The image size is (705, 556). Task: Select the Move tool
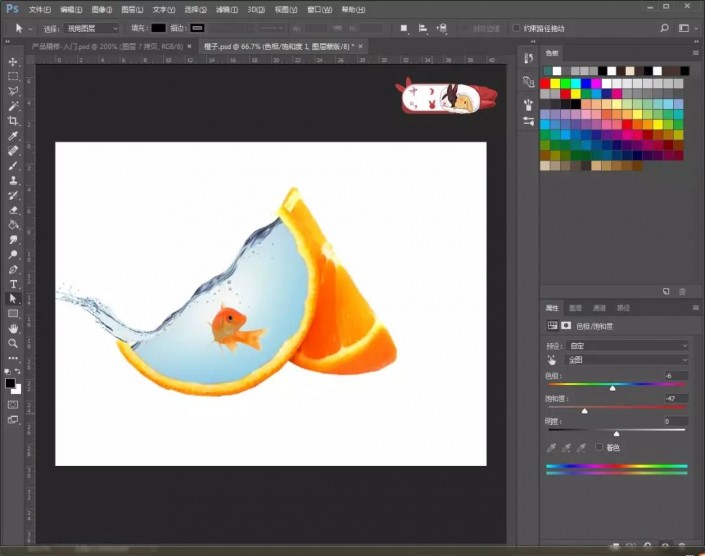(x=13, y=62)
